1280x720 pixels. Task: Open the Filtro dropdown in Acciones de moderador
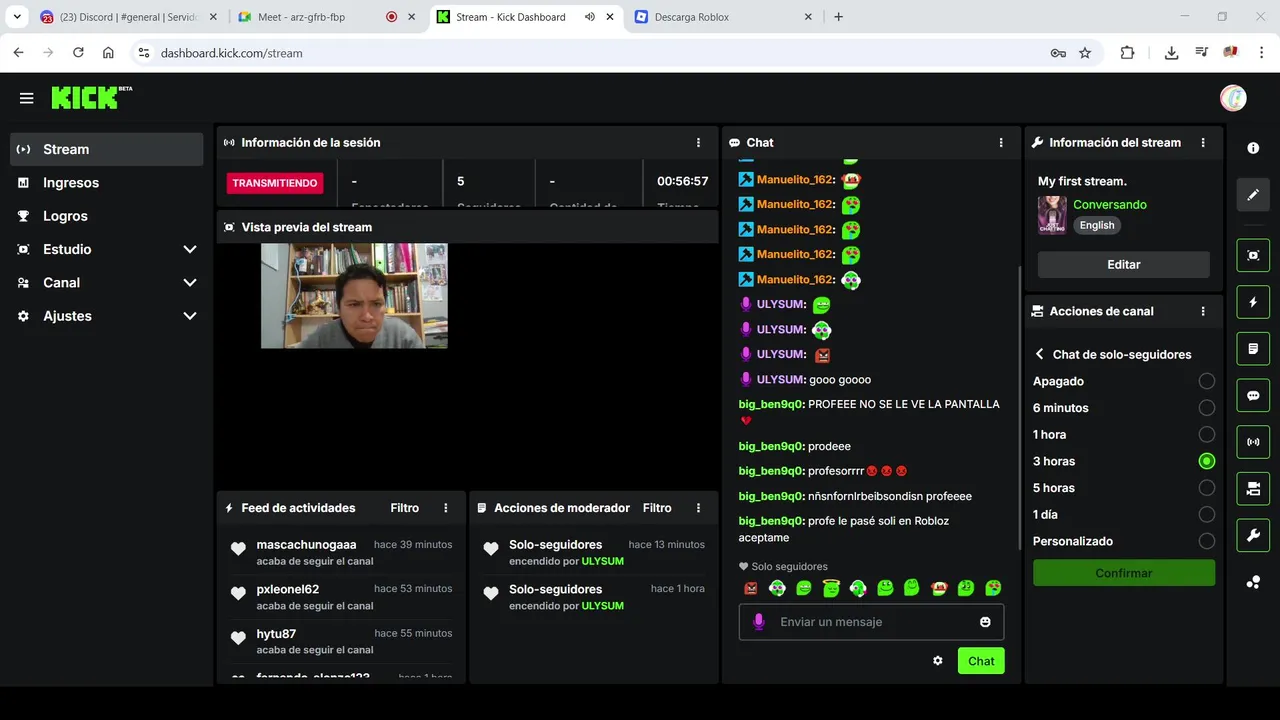(x=657, y=508)
